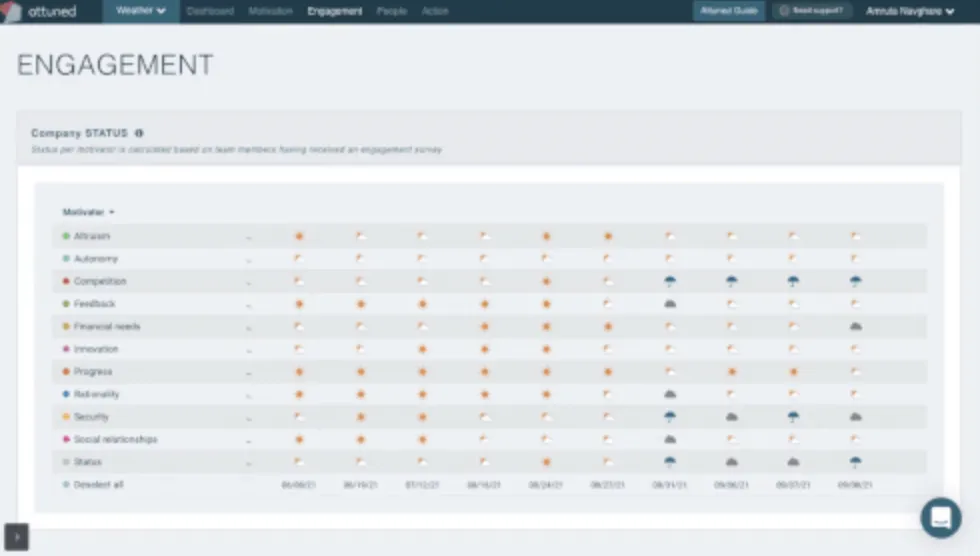
Task: Click the cloud icon for Feedback on 08/31/21
Action: pos(670,304)
